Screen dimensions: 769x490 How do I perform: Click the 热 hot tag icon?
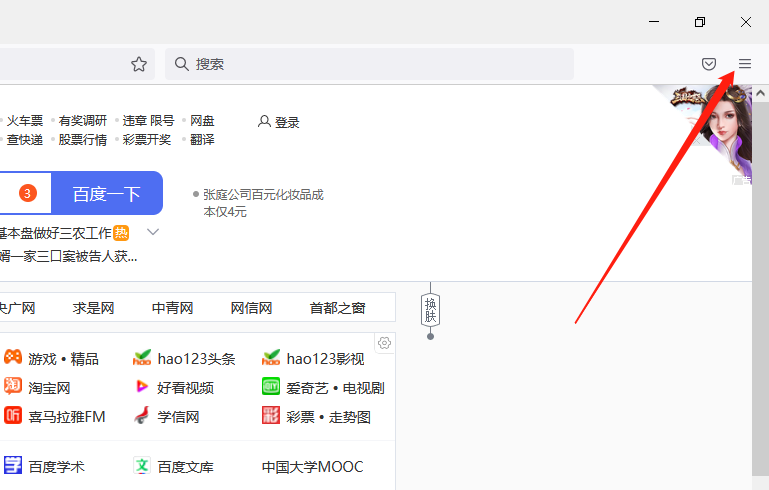click(x=121, y=233)
